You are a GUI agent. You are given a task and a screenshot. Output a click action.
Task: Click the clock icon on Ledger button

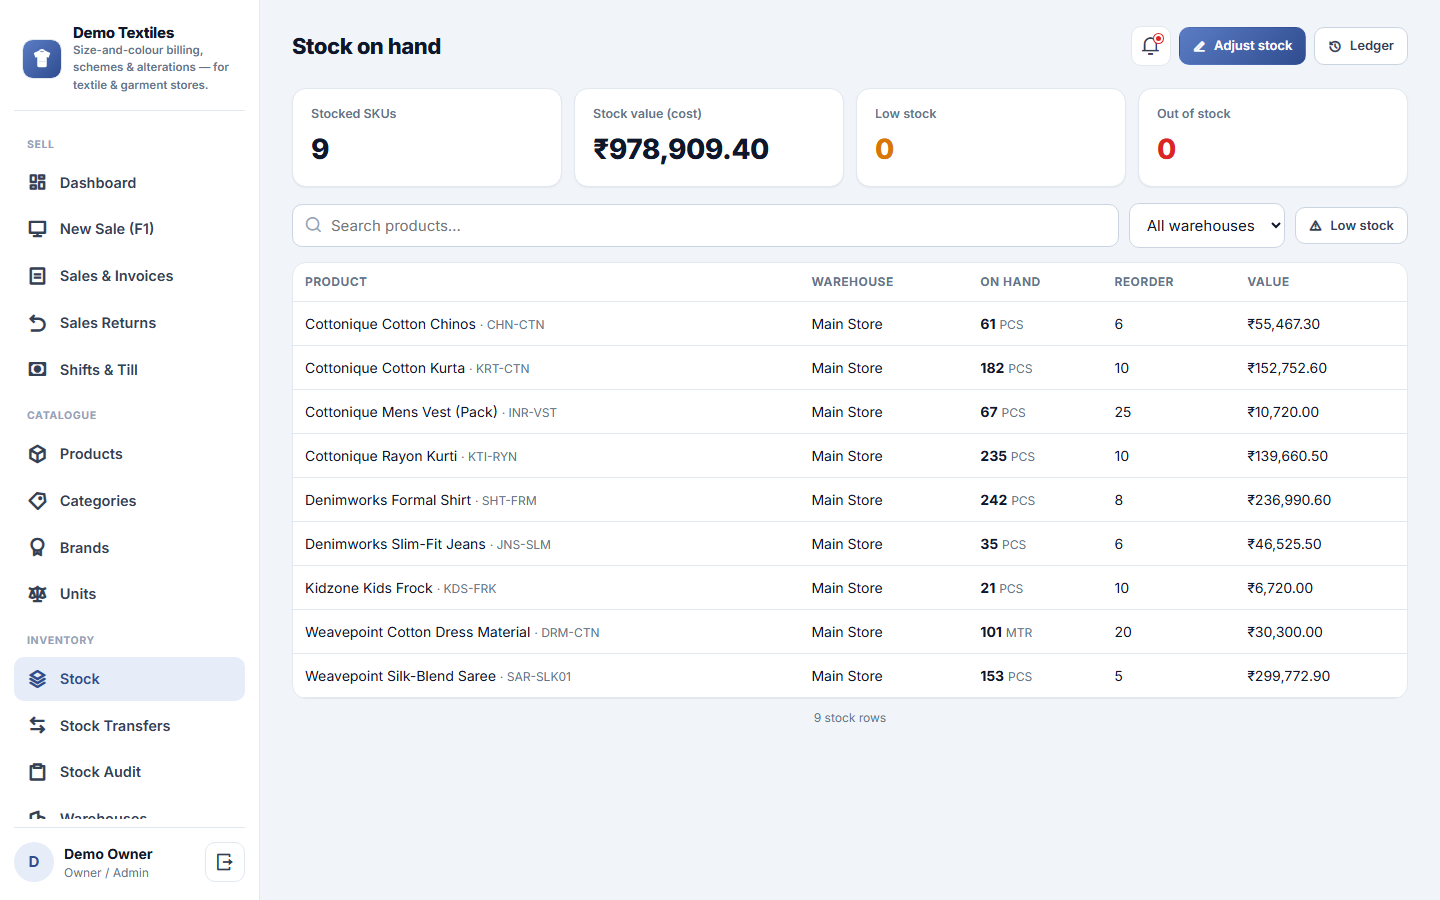pos(1335,46)
